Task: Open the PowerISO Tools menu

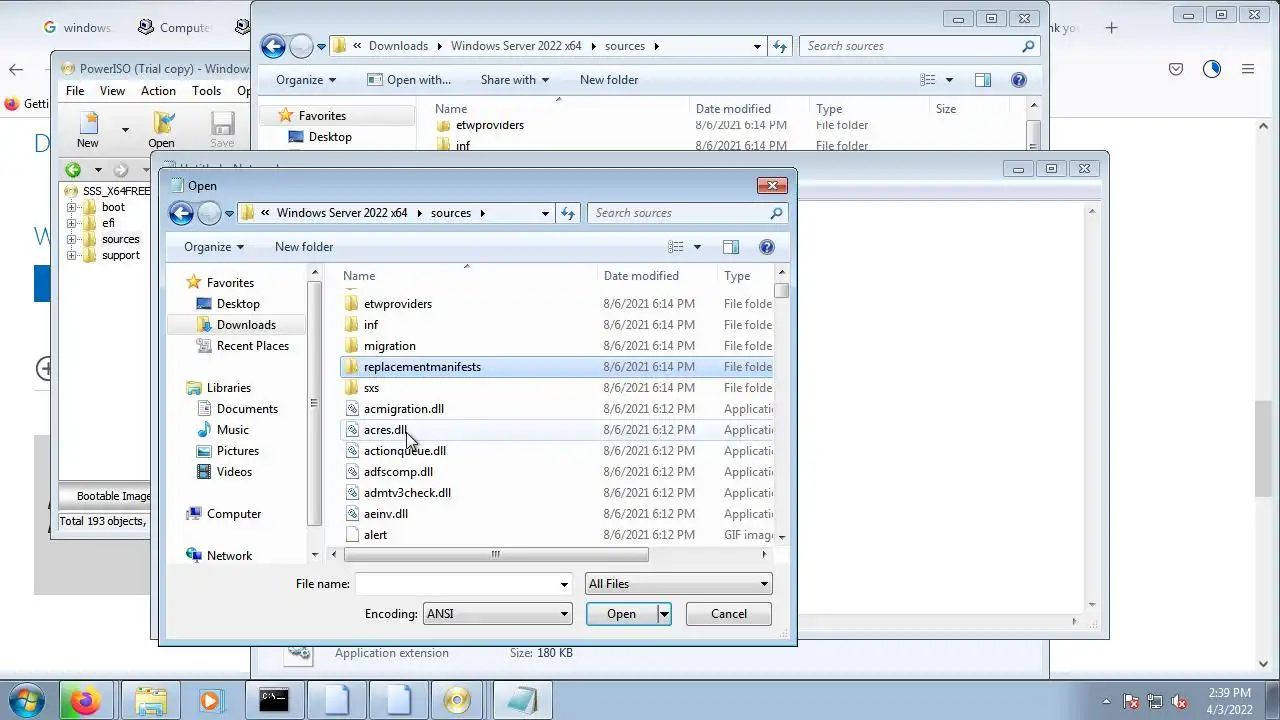Action: (207, 91)
